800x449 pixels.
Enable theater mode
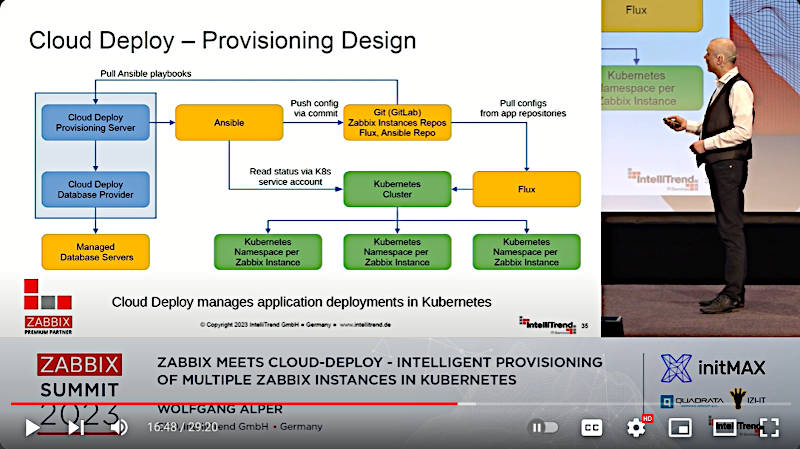tap(724, 428)
